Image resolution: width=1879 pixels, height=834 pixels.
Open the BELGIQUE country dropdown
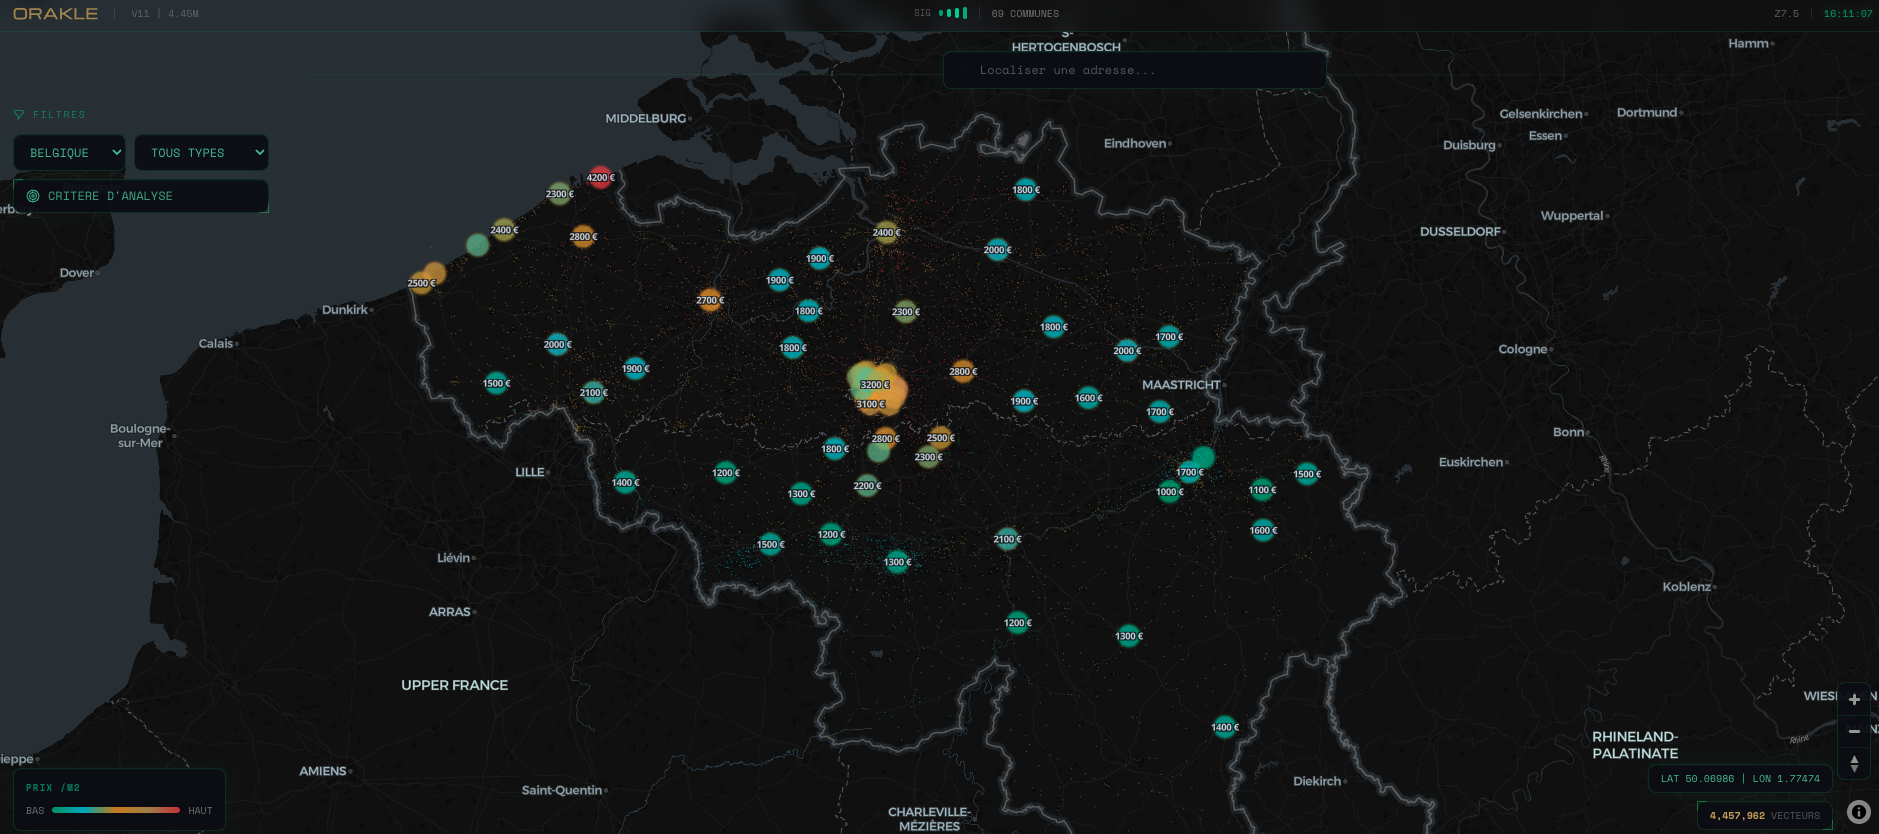point(69,153)
